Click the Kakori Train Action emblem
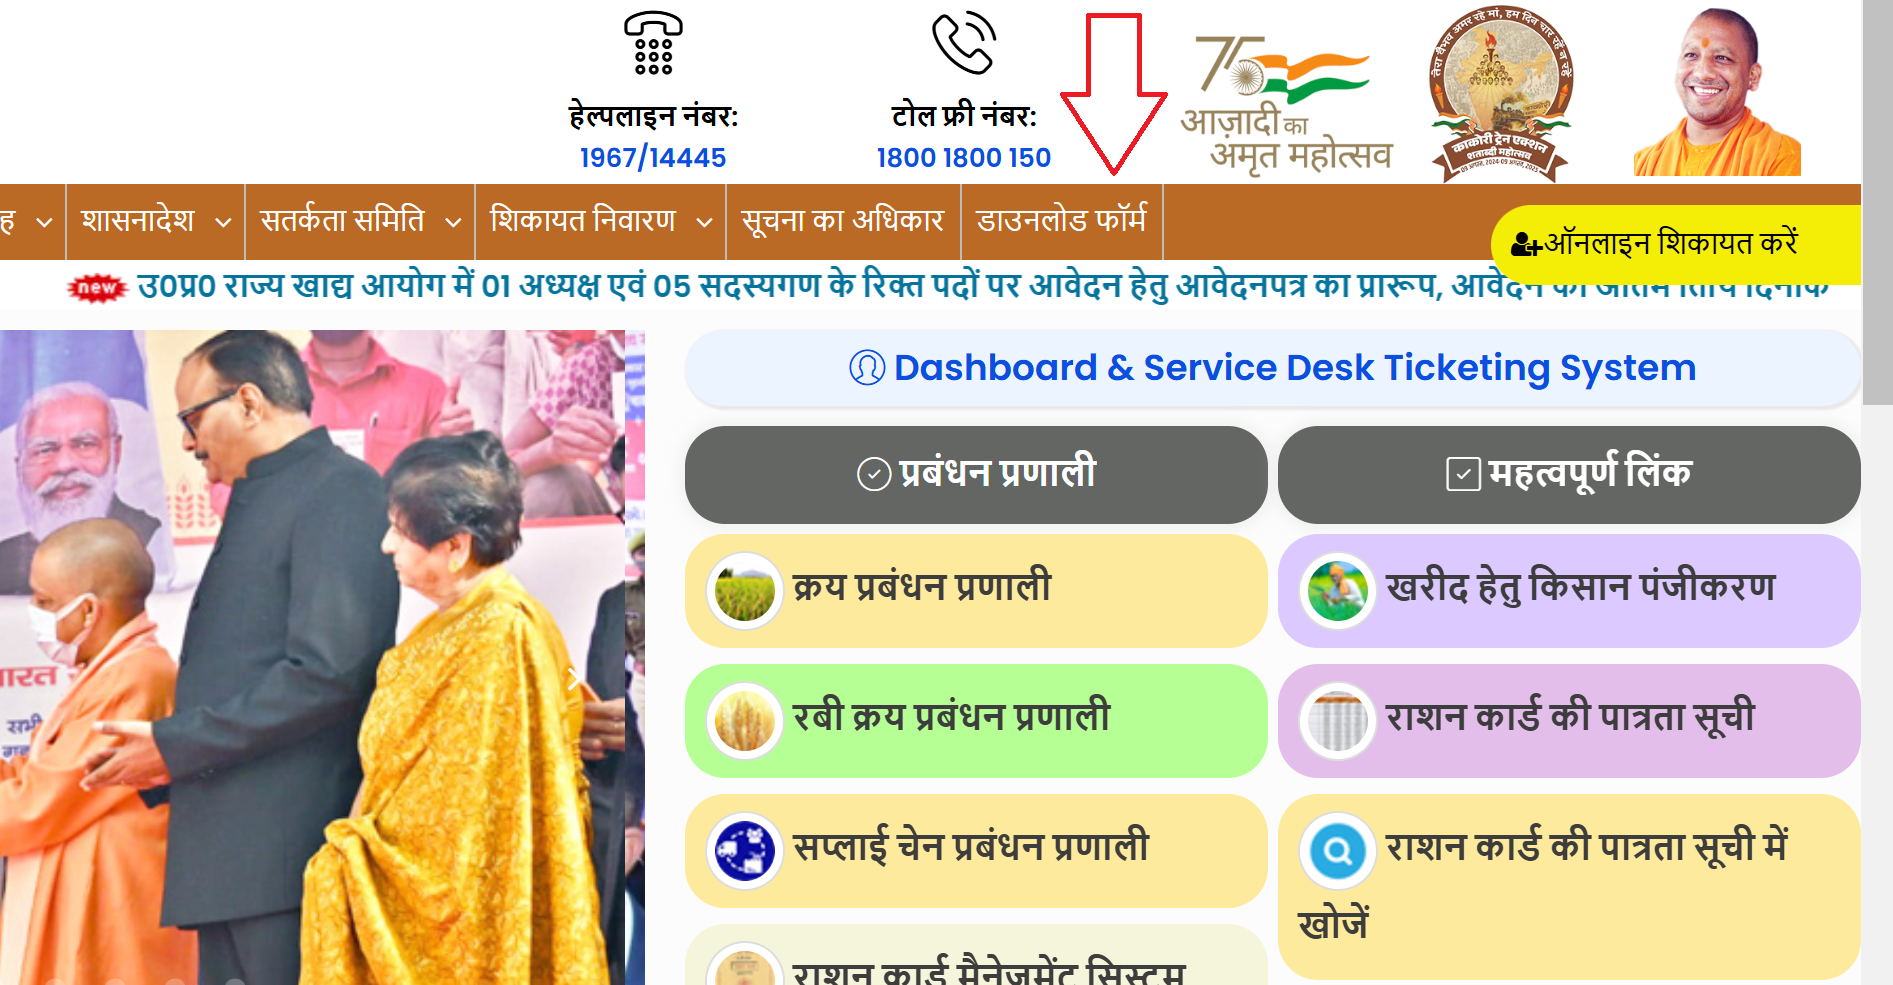Viewport: 1893px width, 985px height. pos(1501,95)
